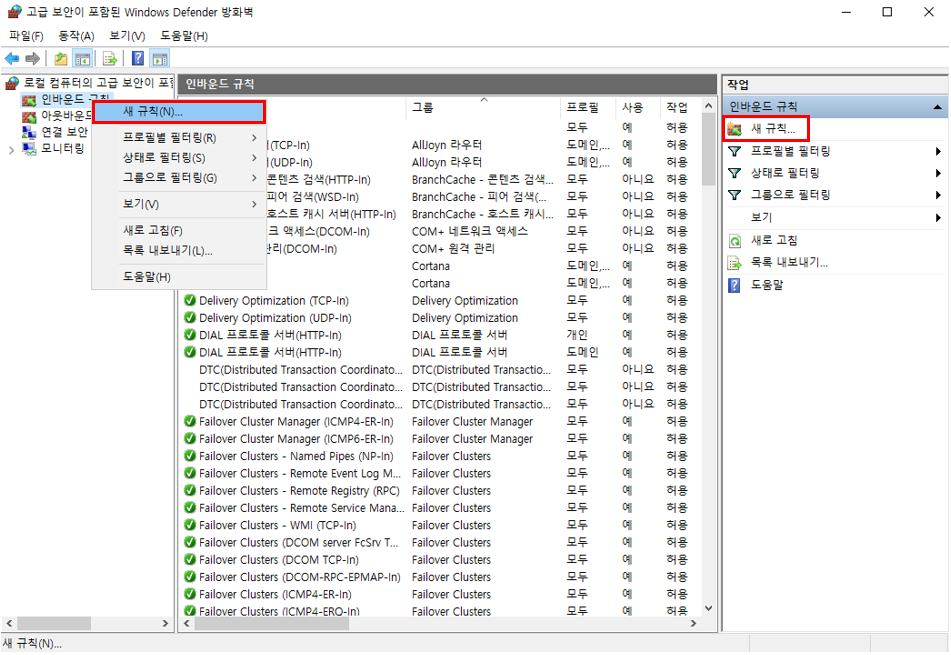This screenshot has height=655, width=951.
Task: Select Failover Clusters (DCOM TCP-In) rule
Action: (x=279, y=560)
